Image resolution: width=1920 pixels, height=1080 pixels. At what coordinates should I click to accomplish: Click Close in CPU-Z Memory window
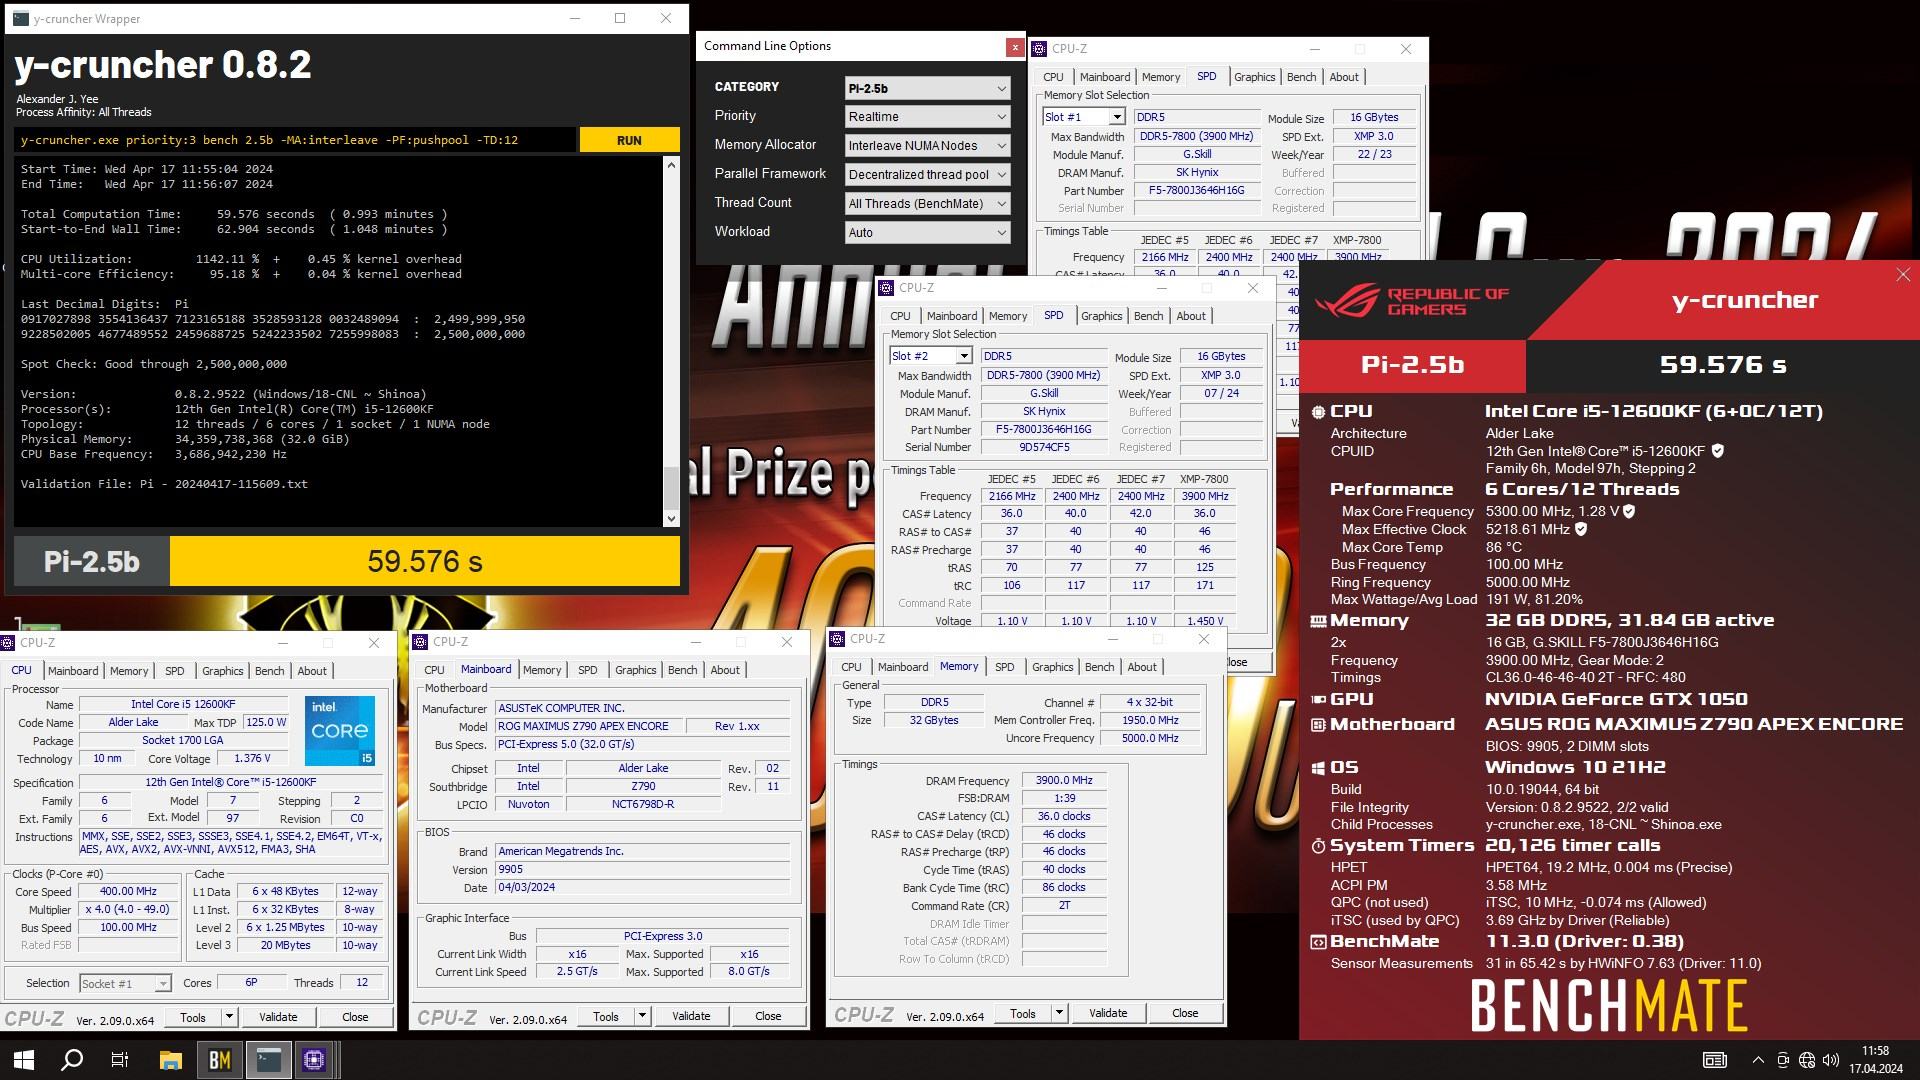(x=1185, y=1013)
